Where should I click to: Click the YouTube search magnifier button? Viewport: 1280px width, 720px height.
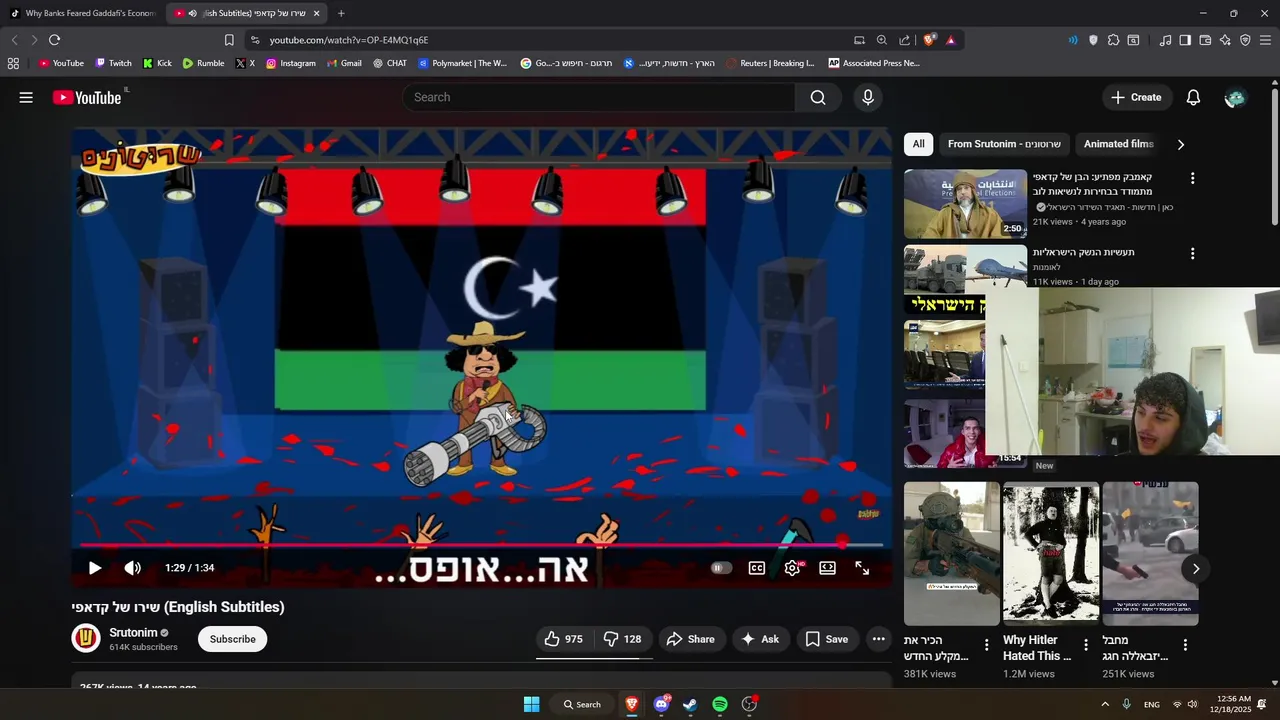pos(818,97)
